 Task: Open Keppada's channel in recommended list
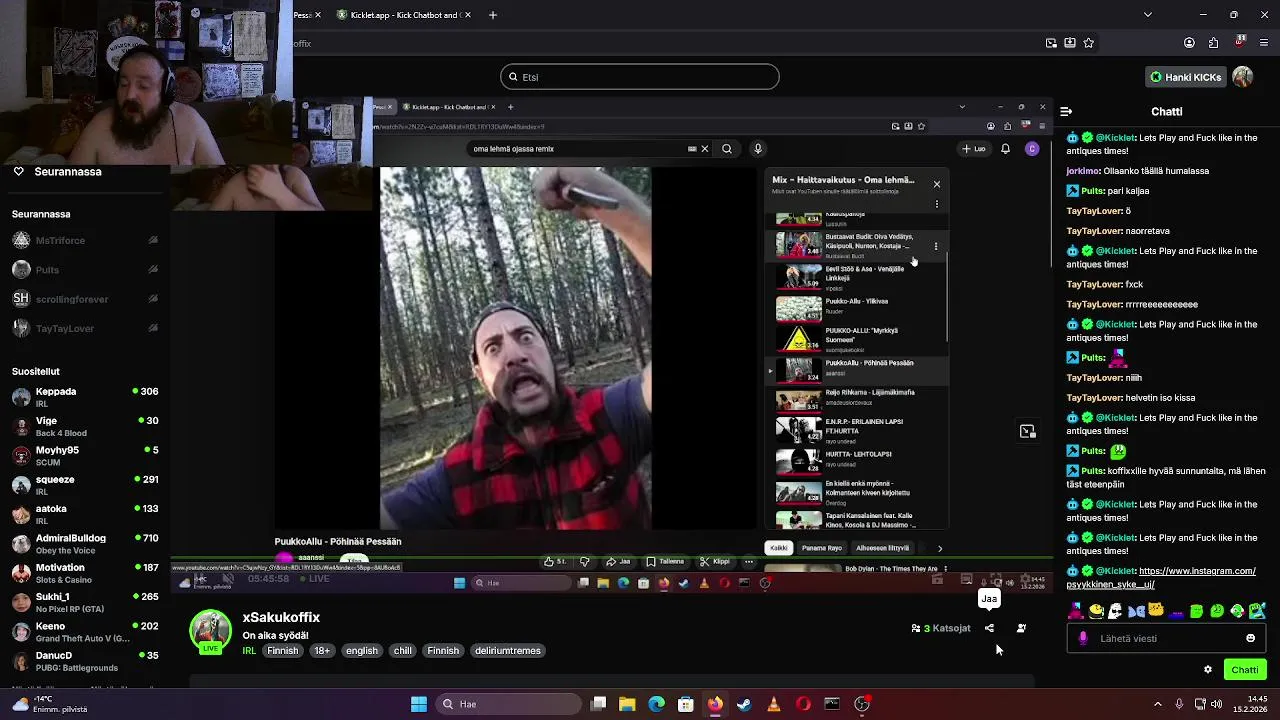click(x=85, y=397)
